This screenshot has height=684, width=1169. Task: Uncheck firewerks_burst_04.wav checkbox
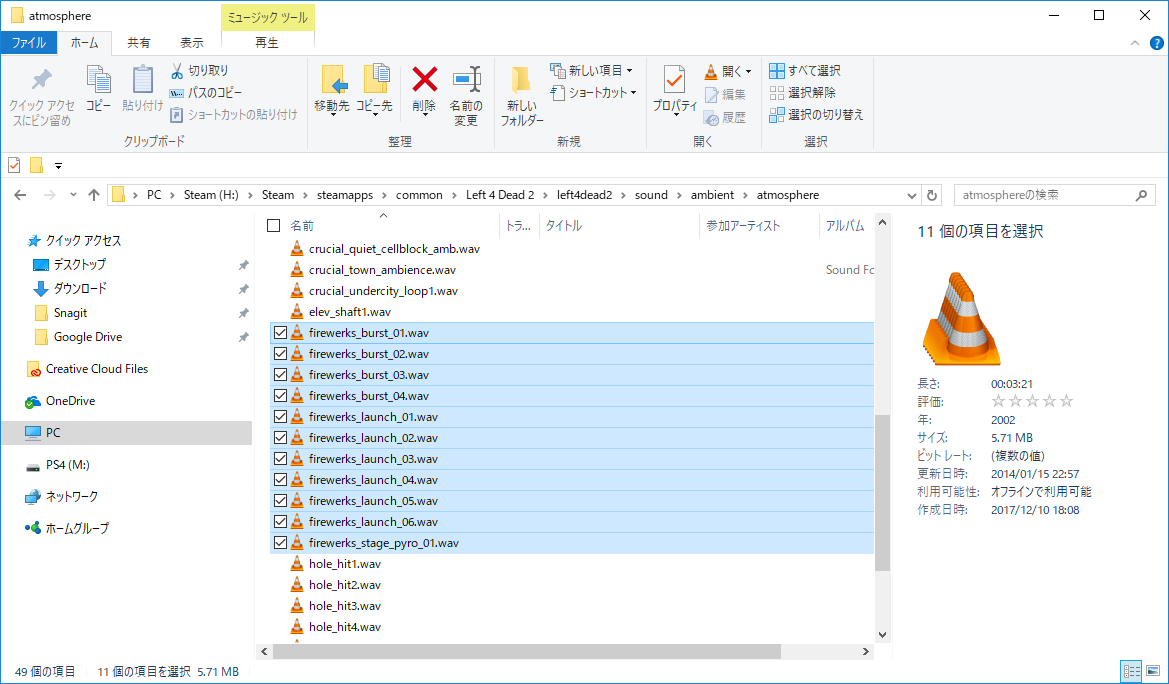280,395
